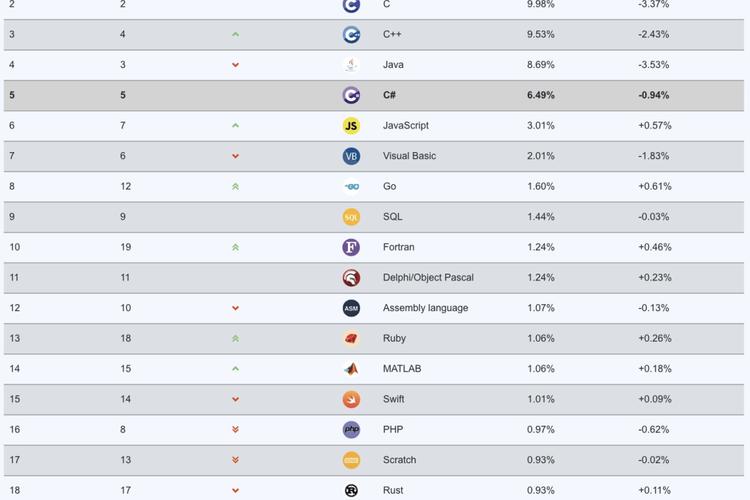This screenshot has width=750, height=500.
Task: Click the Java coffee cup icon
Action: 351,65
